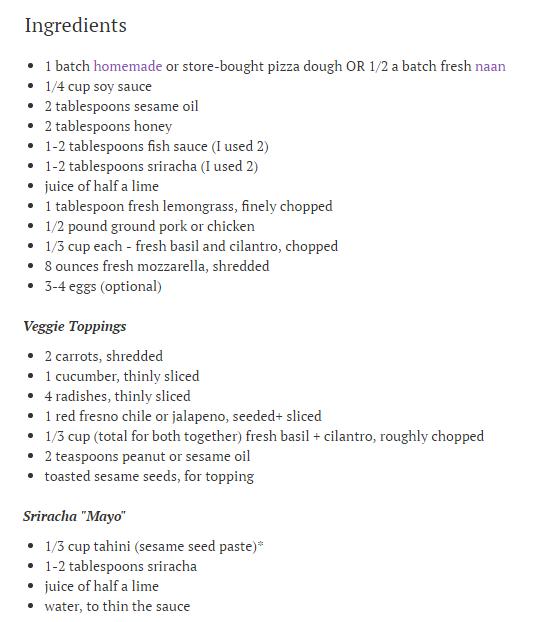
Task: Select the toasted sesame seeds line
Action: (x=150, y=476)
